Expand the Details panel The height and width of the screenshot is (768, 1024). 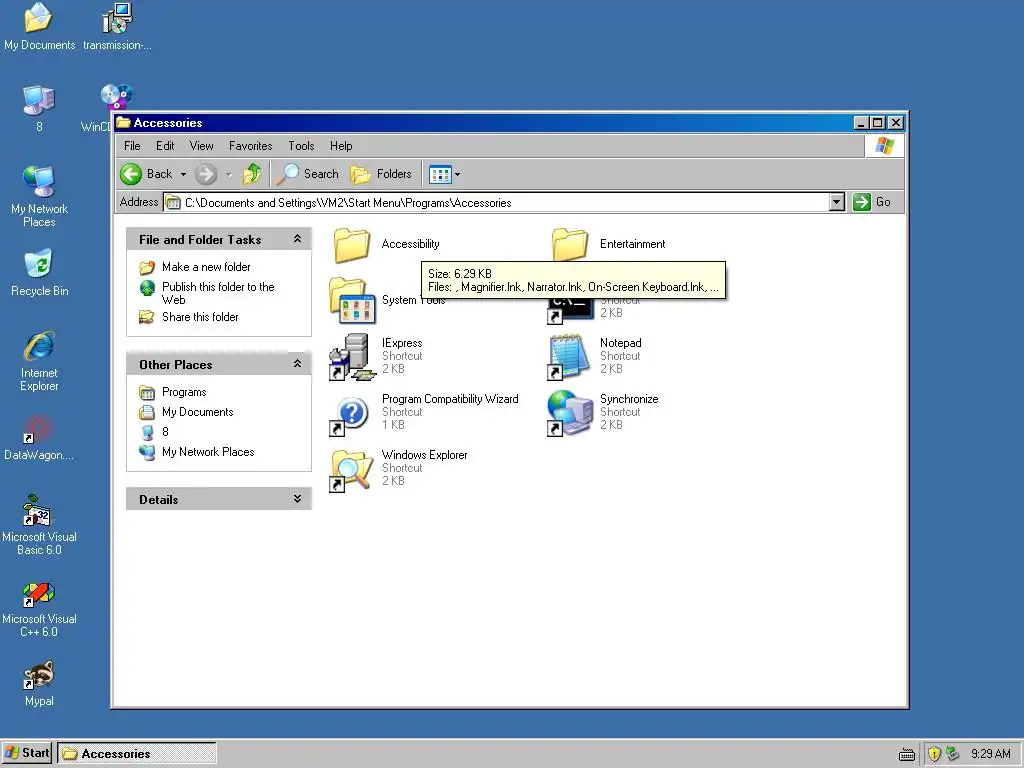pyautogui.click(x=297, y=499)
